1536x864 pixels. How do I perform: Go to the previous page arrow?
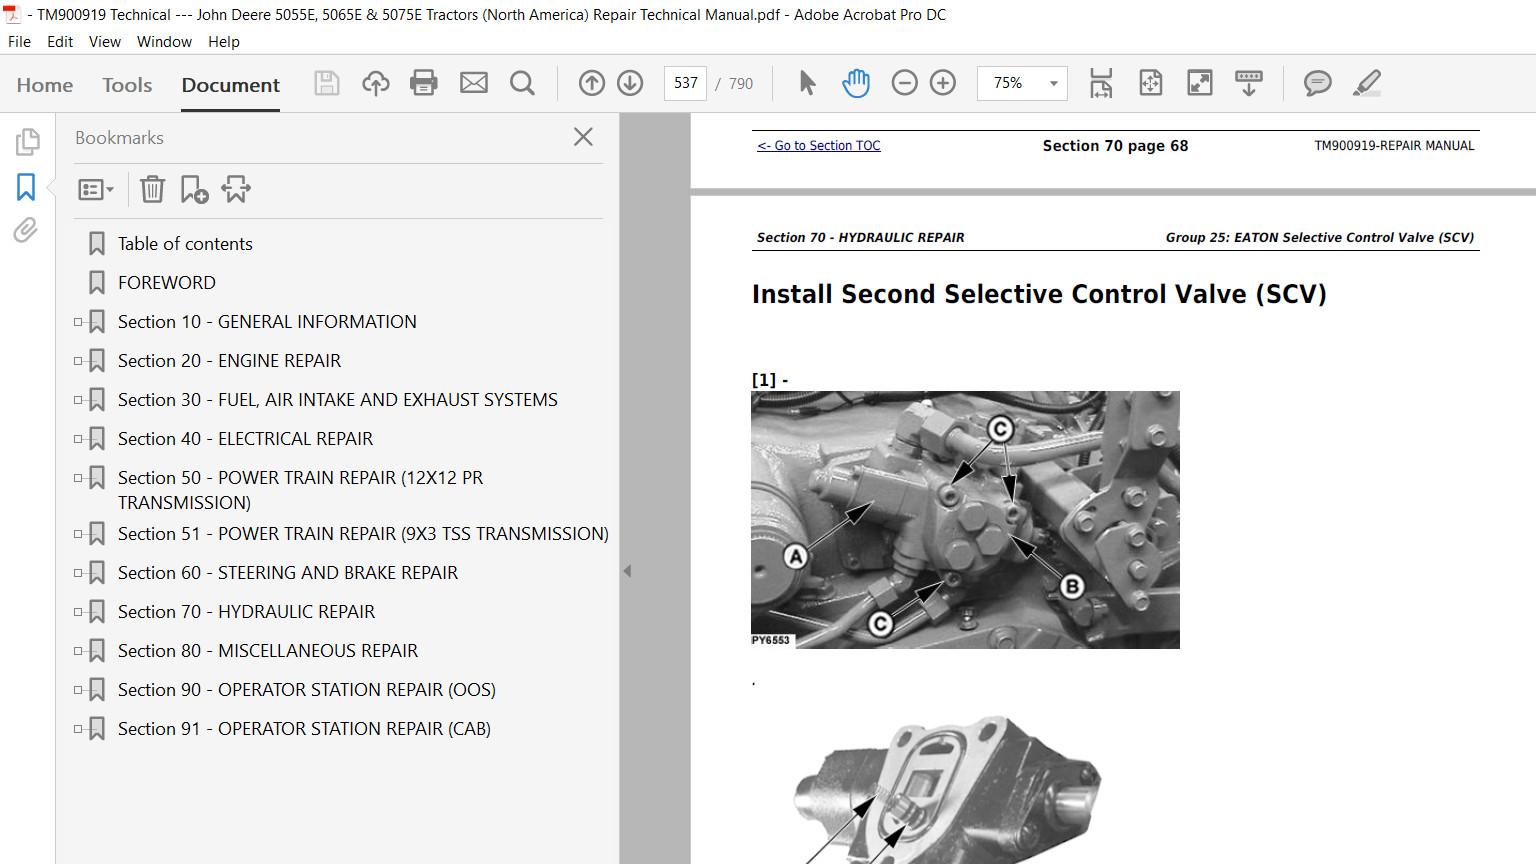(592, 83)
